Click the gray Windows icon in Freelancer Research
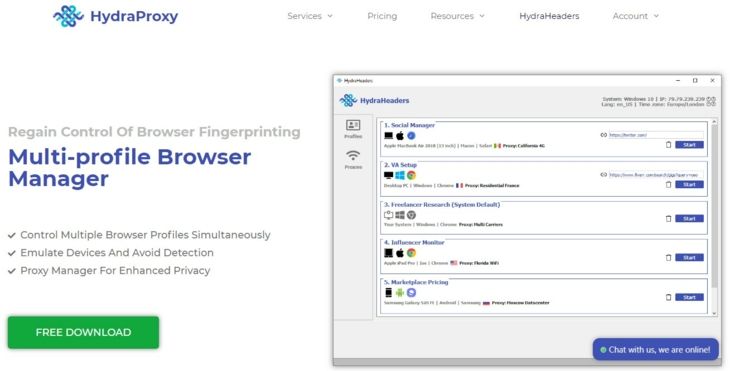Image resolution: width=730 pixels, height=371 pixels. point(400,215)
